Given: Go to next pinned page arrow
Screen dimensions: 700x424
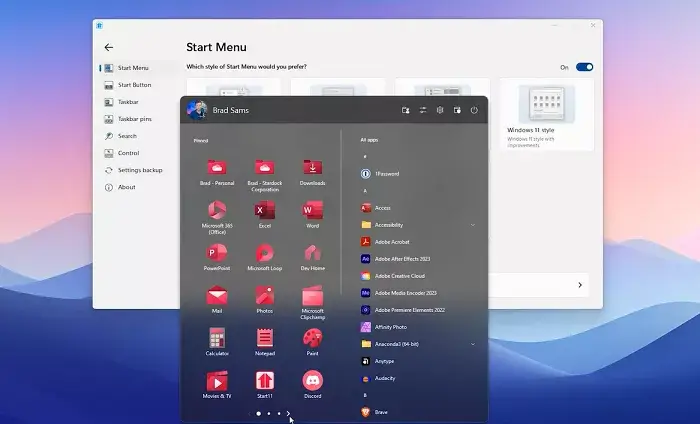Looking at the screenshot, I should coord(288,414).
